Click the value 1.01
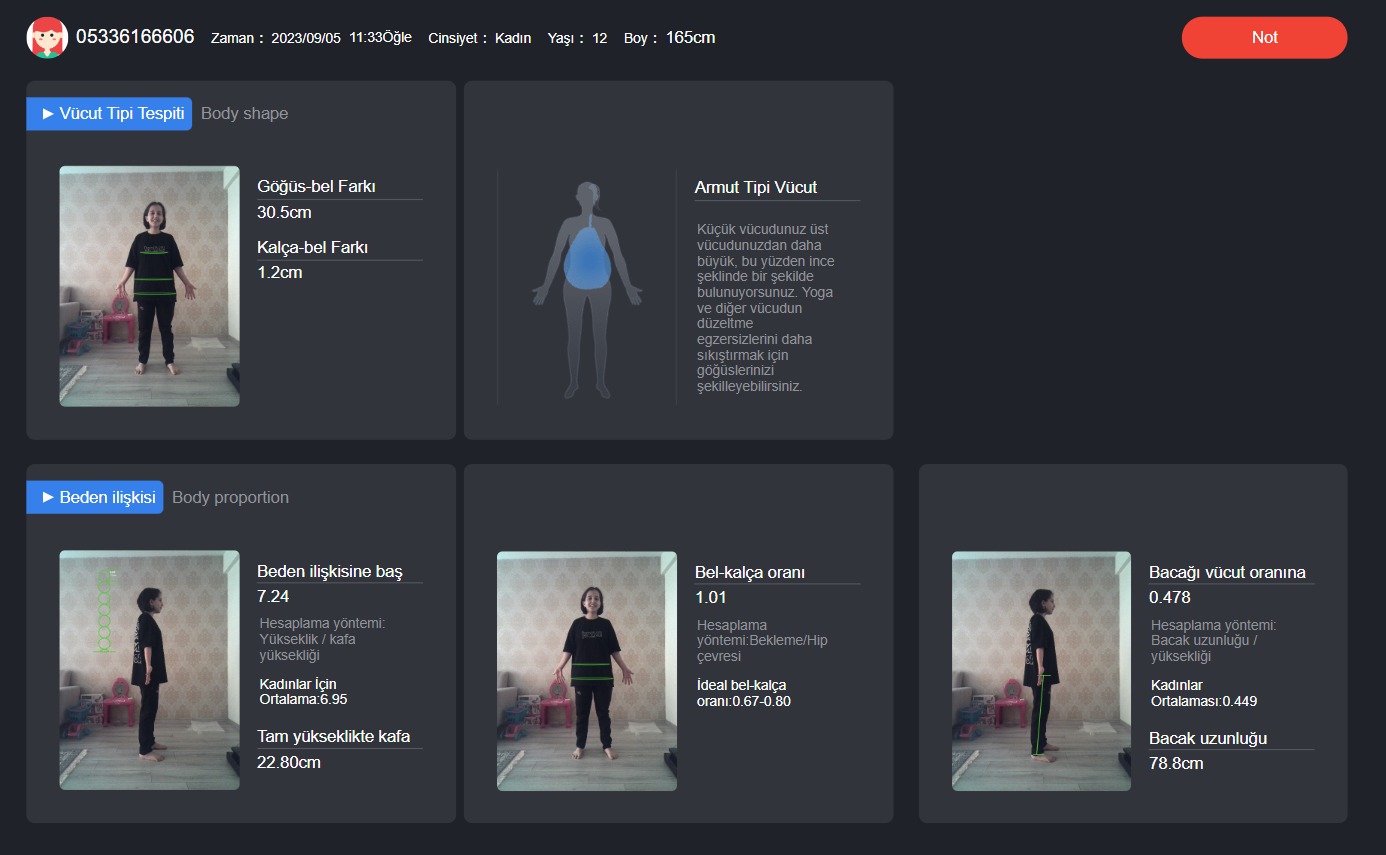The image size is (1386, 855). click(711, 597)
